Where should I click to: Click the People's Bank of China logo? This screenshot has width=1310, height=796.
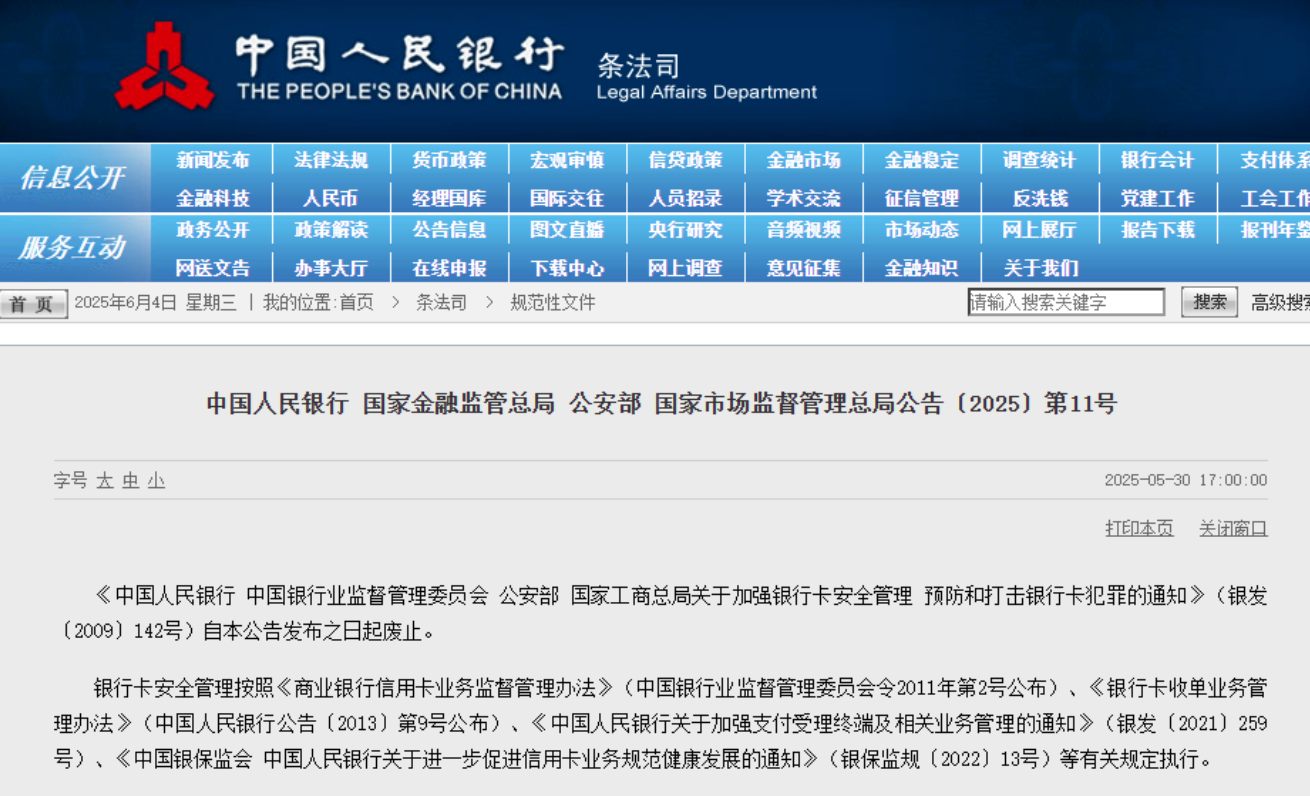click(163, 68)
